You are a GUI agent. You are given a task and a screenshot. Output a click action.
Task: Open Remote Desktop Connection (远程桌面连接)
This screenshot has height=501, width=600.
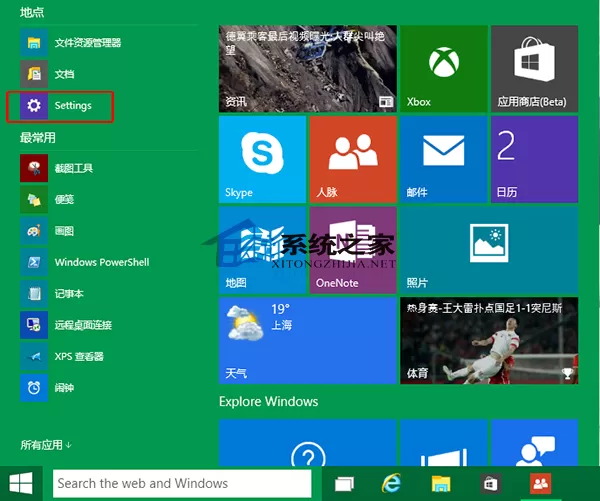66,325
